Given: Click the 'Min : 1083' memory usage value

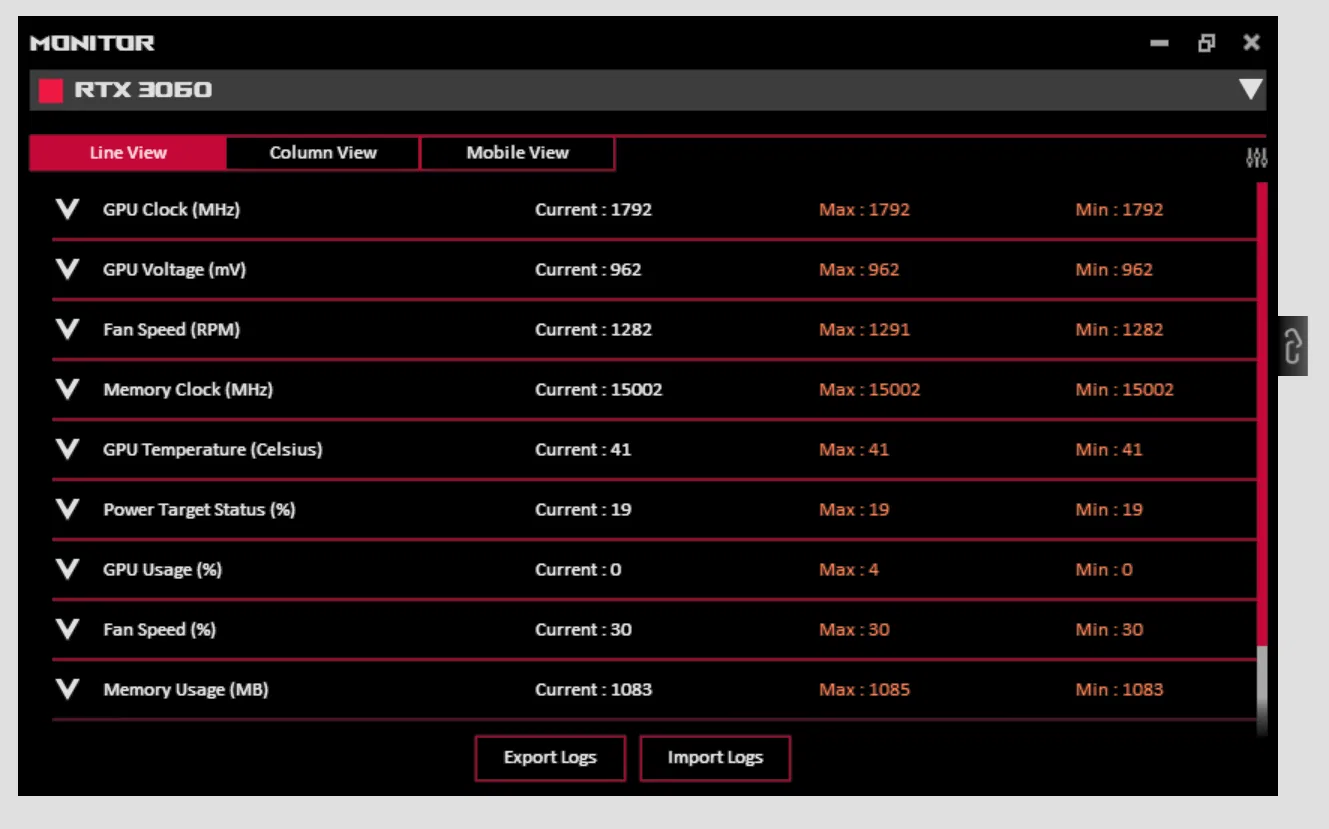Looking at the screenshot, I should coord(1119,690).
